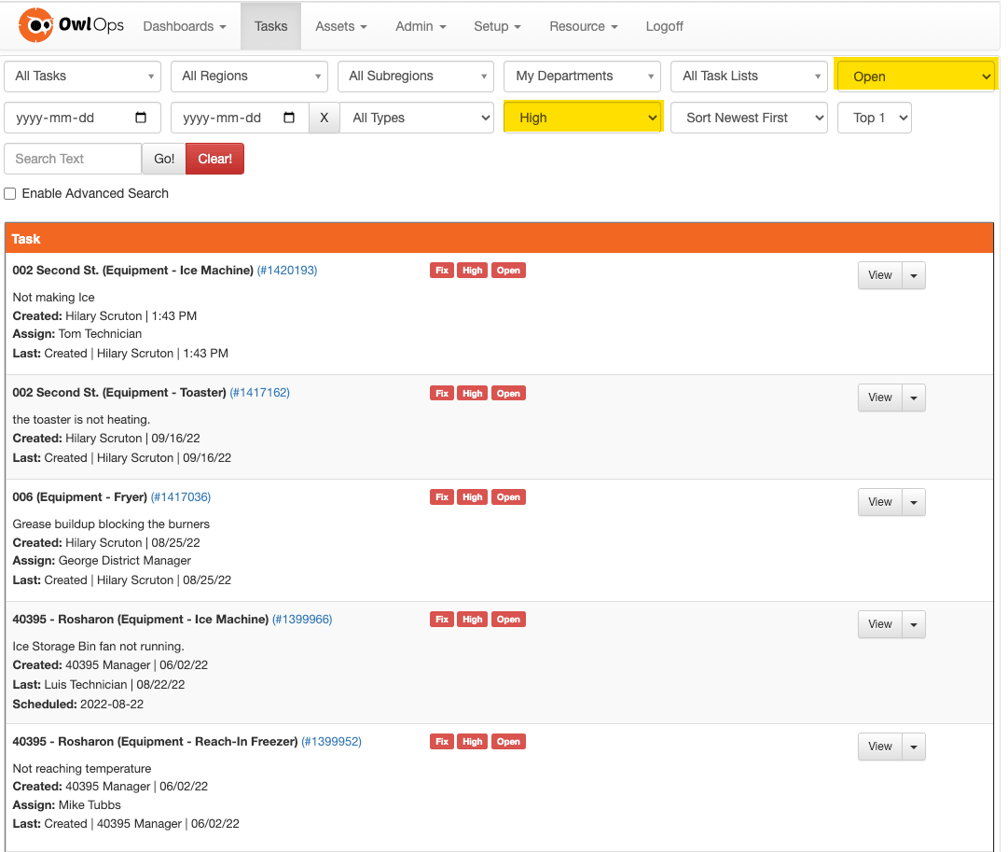Click the High badge on Toaster task
This screenshot has height=852, width=1008.
tap(472, 393)
